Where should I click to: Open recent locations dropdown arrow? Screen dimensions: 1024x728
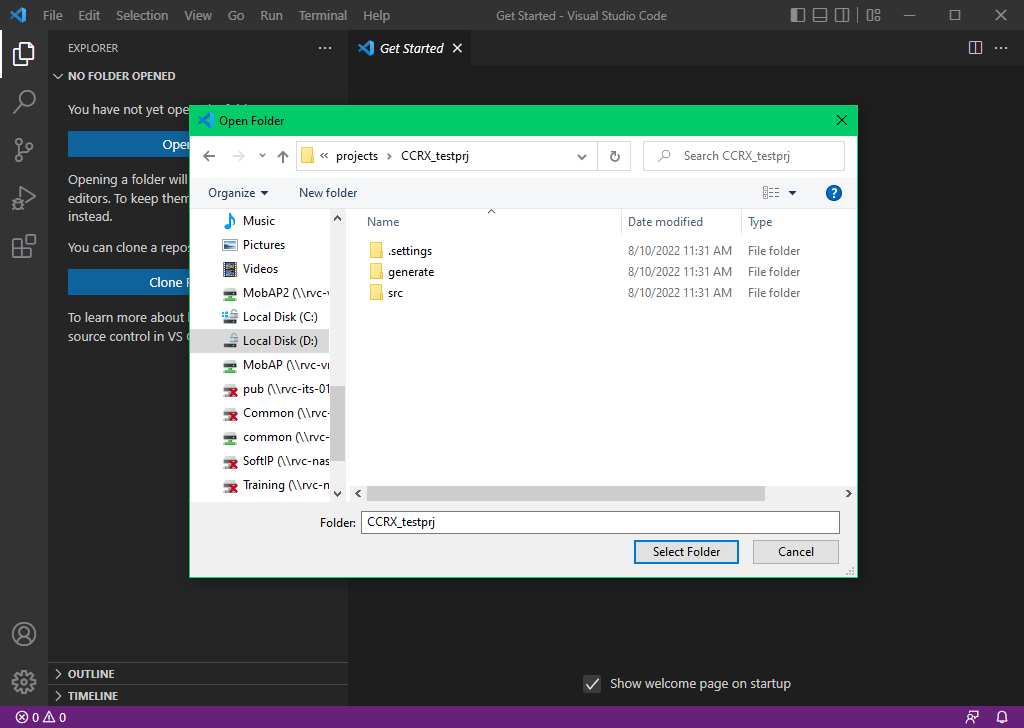pos(262,156)
